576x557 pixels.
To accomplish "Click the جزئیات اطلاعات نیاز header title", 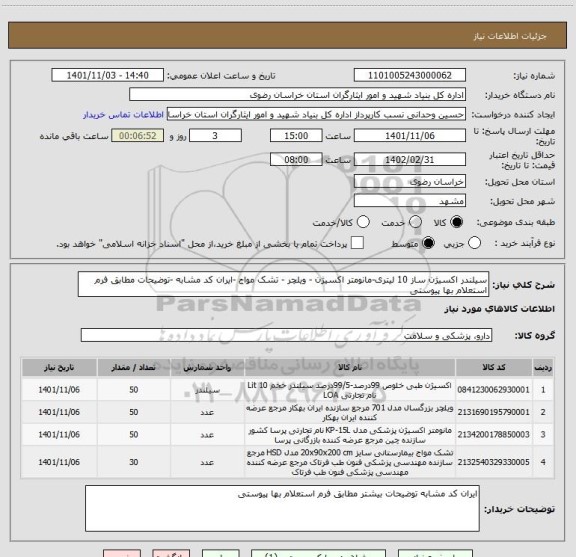I will point(510,36).
